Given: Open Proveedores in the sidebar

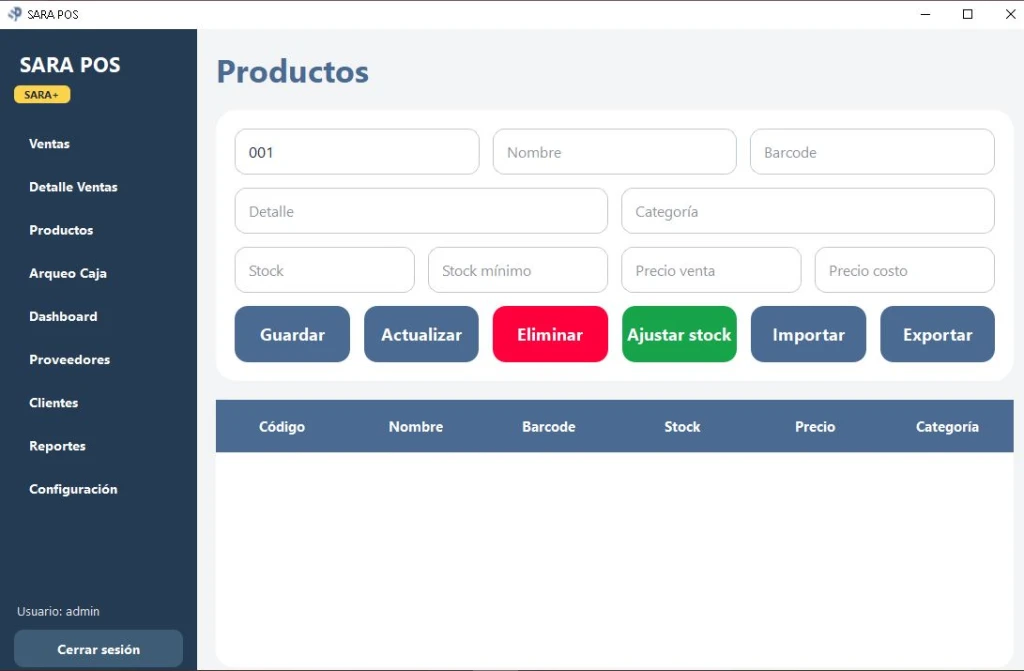Looking at the screenshot, I should click(69, 359).
